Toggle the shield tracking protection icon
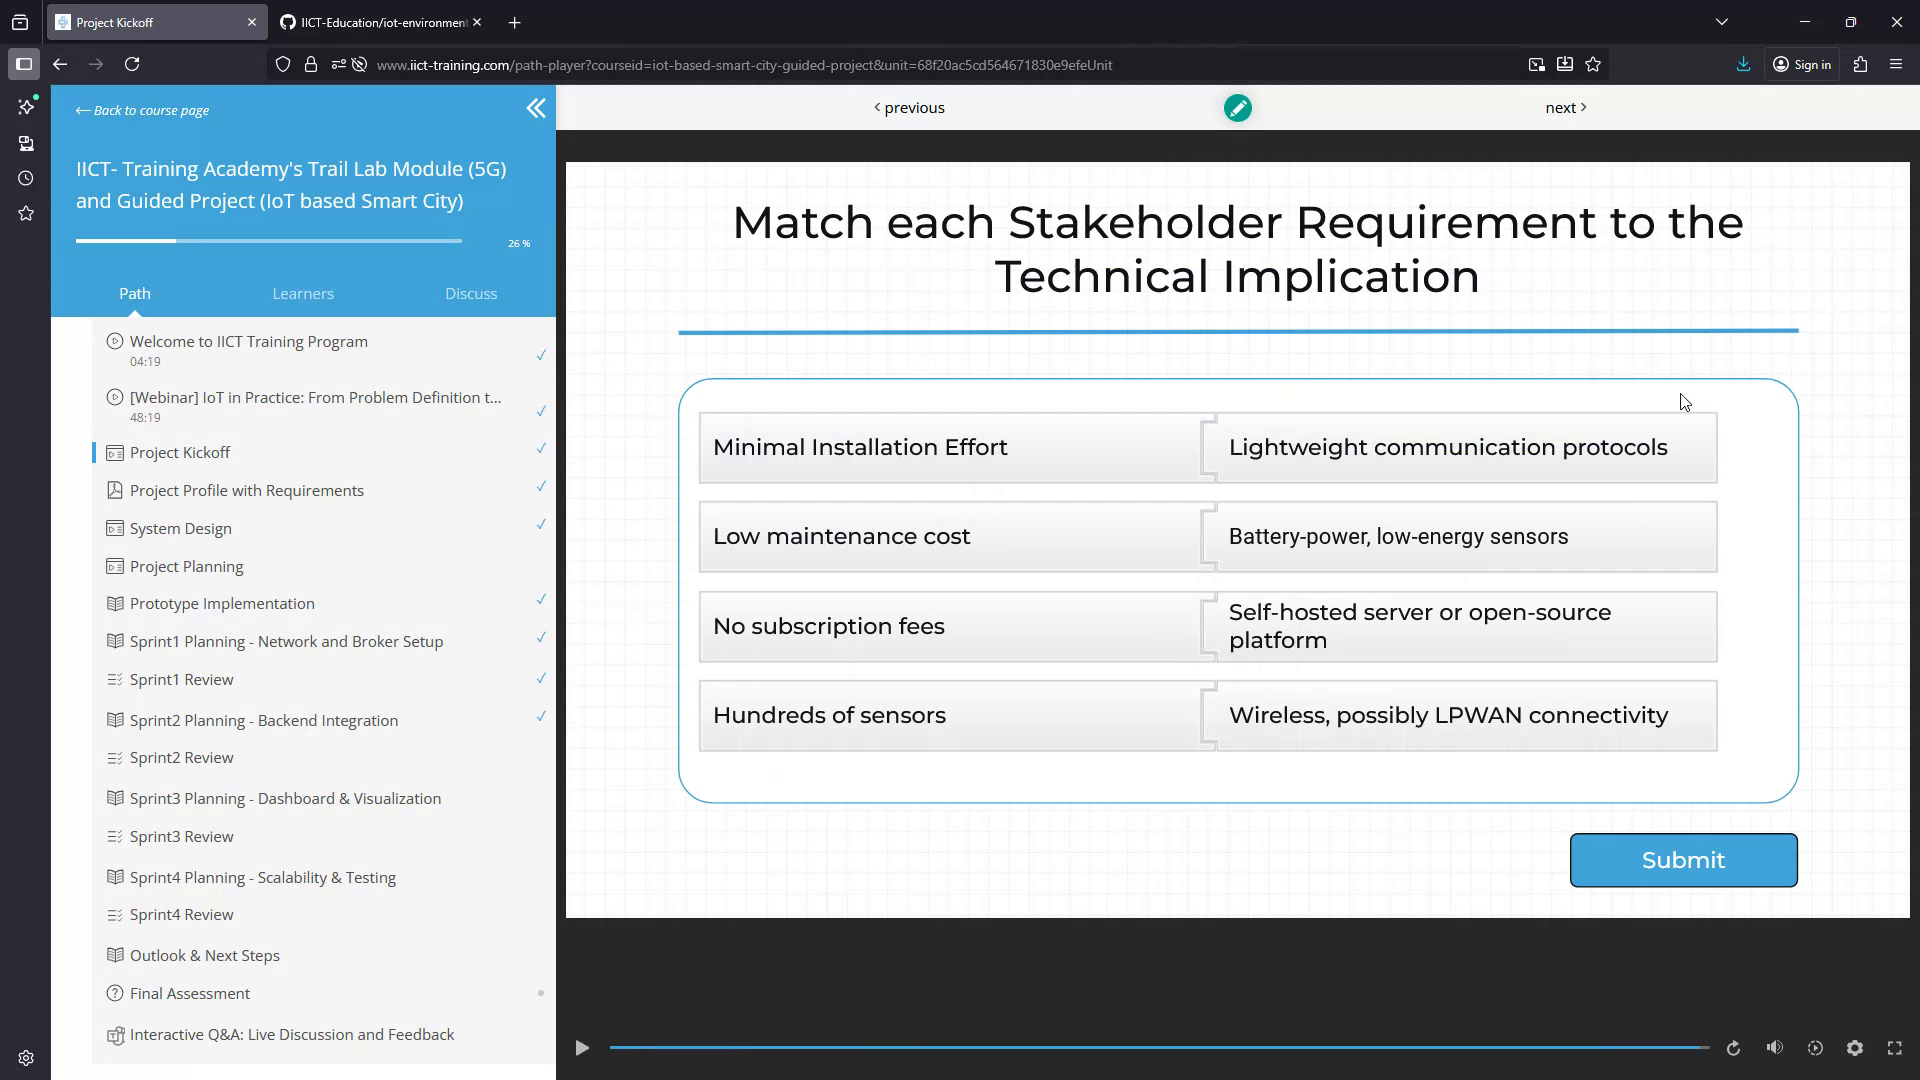The height and width of the screenshot is (1080, 1920). [283, 64]
